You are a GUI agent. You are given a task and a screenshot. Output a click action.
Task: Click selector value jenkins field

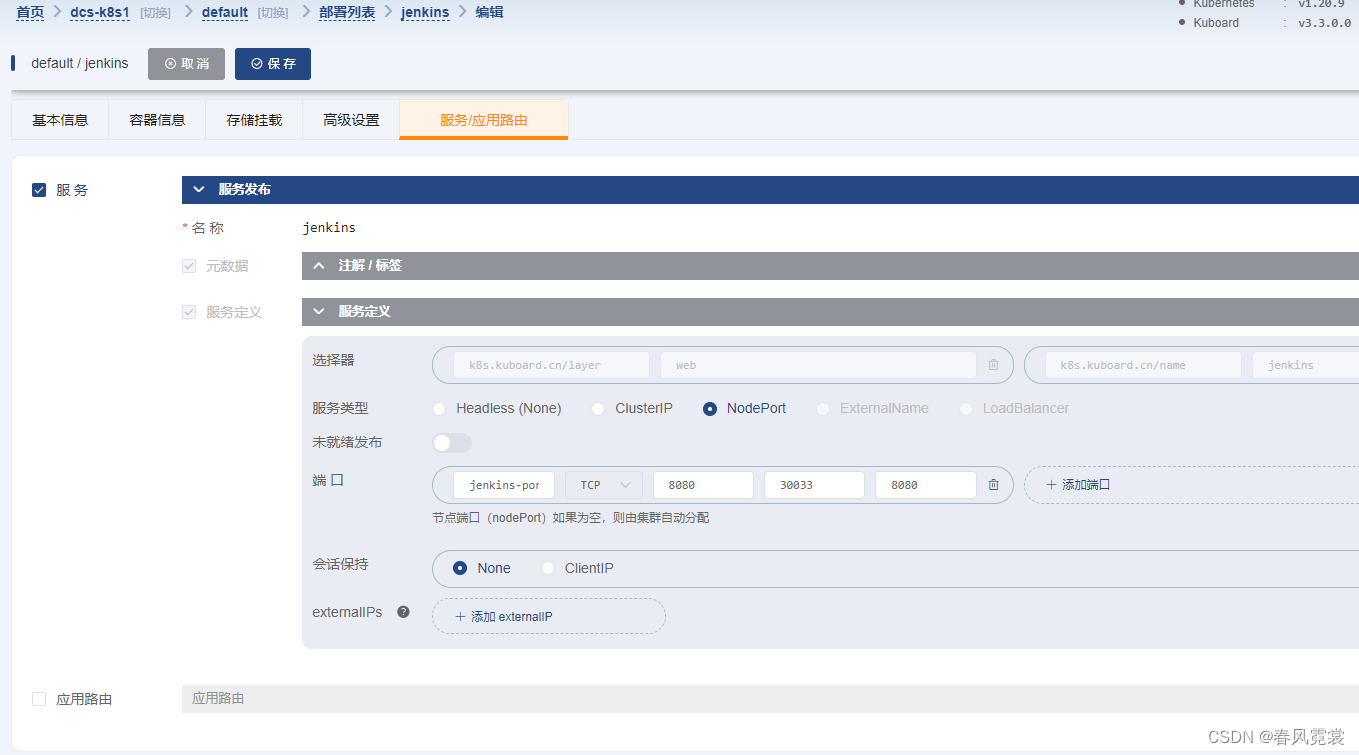pyautogui.click(x=1306, y=365)
